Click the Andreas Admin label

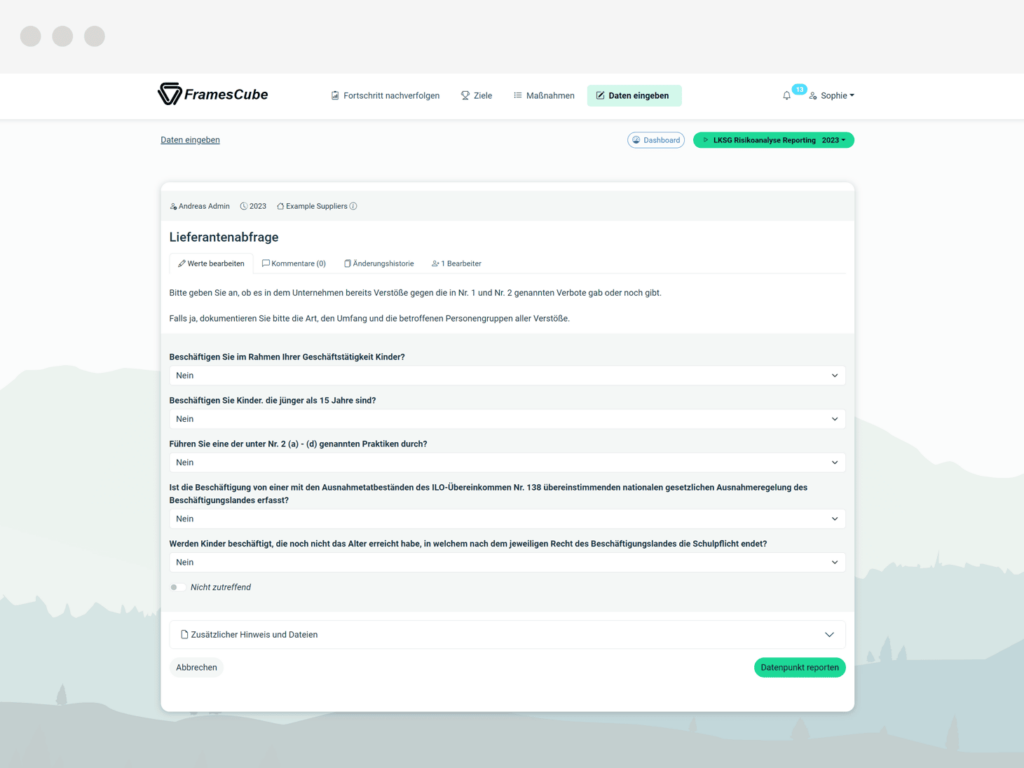pos(204,206)
